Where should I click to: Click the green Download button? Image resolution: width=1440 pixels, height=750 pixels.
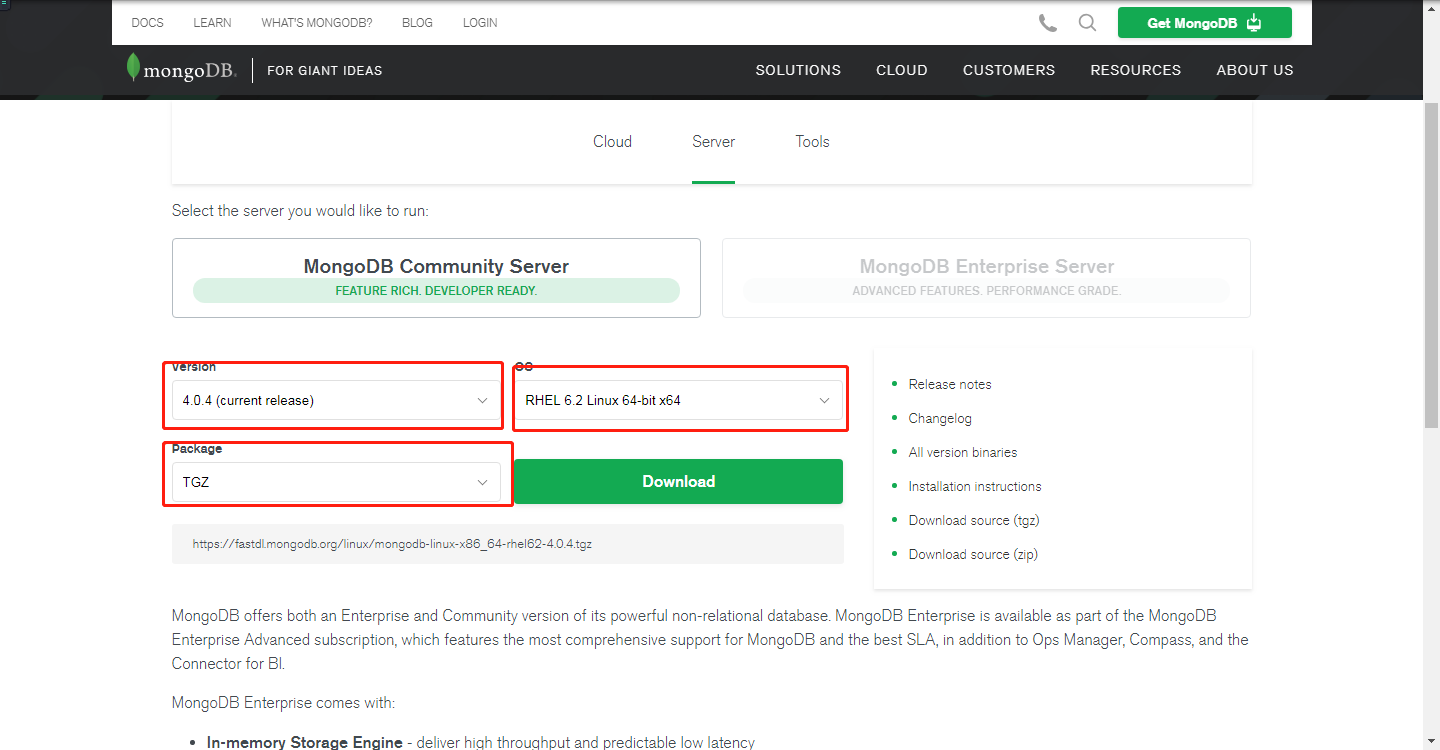[679, 481]
